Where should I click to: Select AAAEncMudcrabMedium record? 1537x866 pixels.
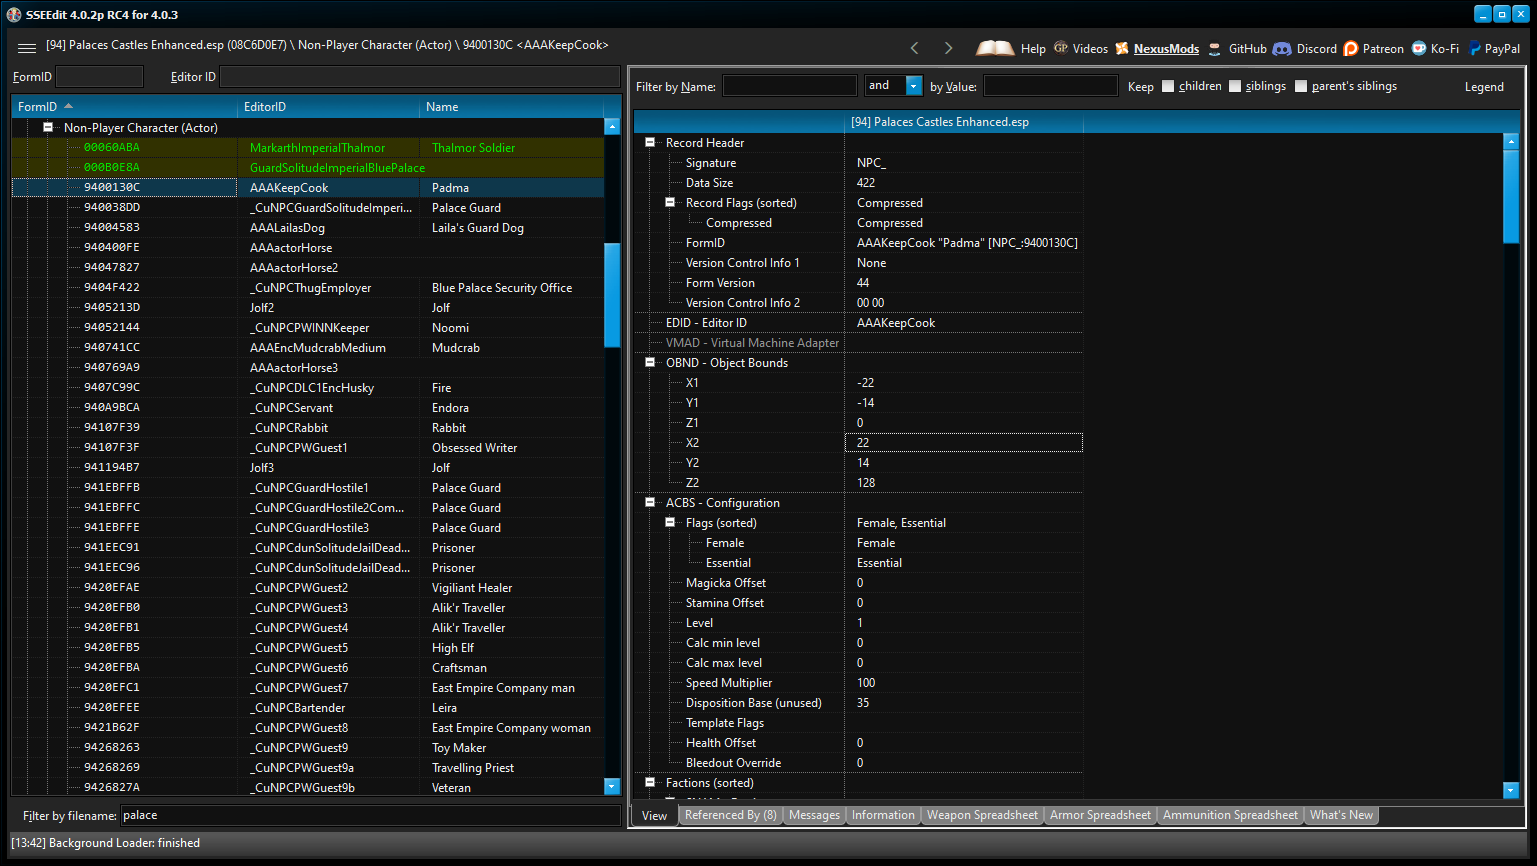(x=308, y=348)
